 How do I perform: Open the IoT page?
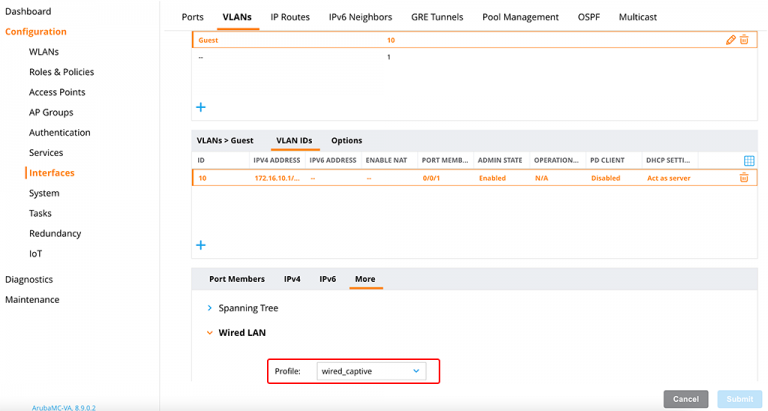click(36, 254)
